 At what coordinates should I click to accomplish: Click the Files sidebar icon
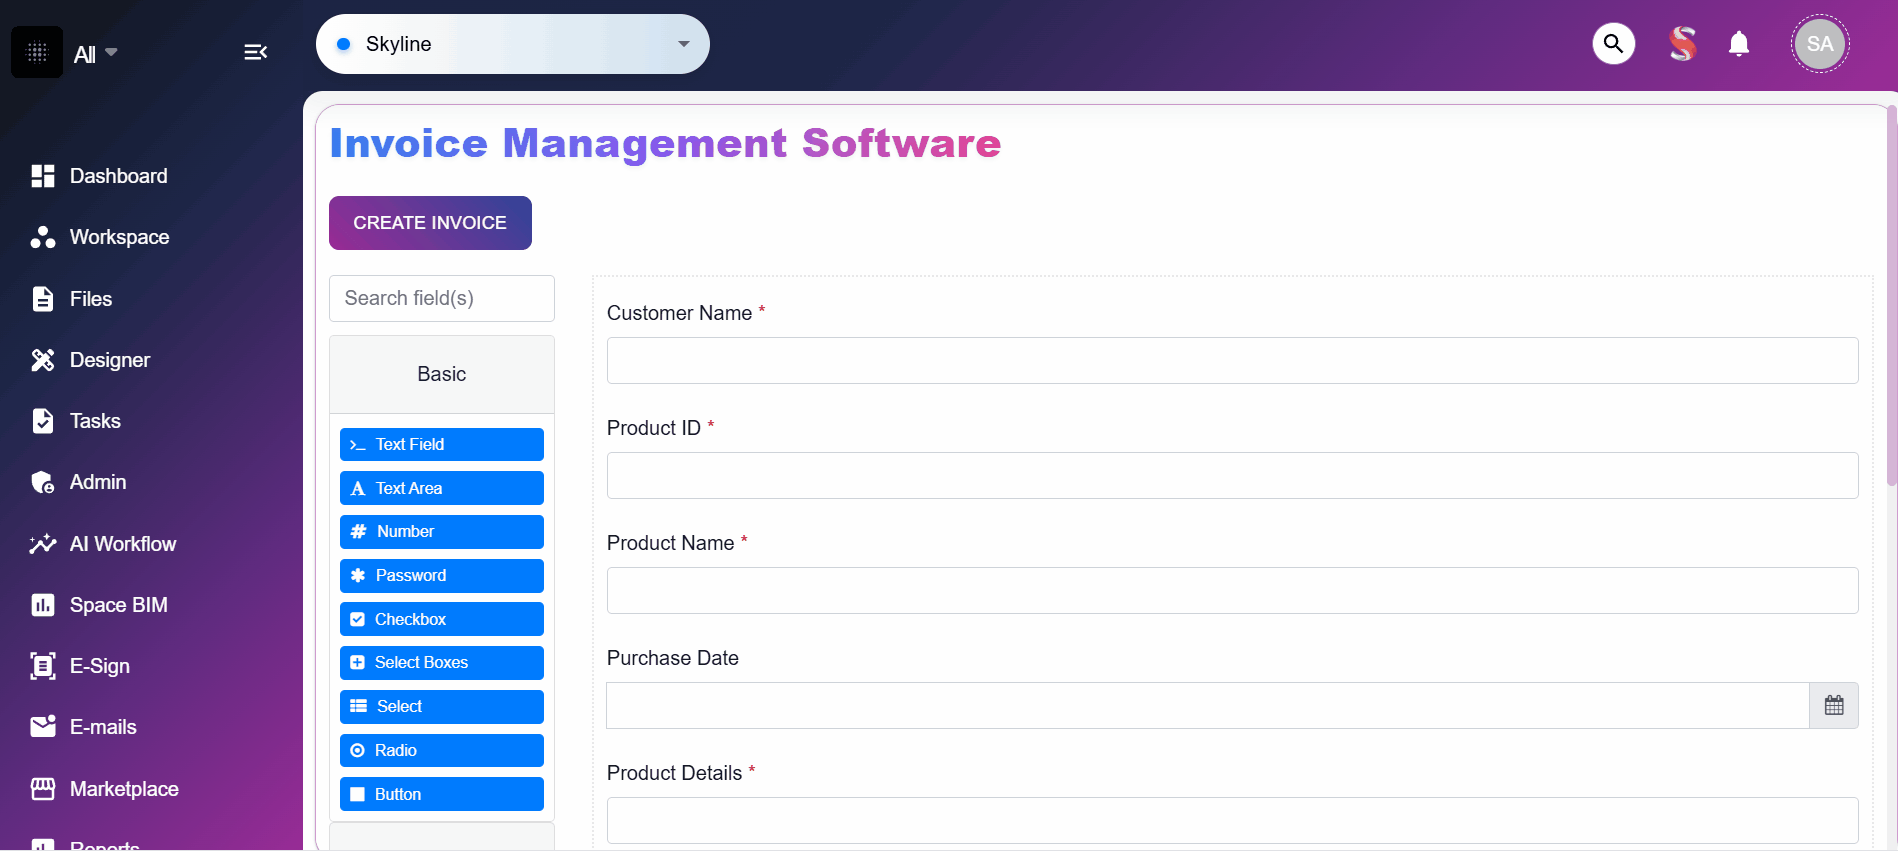pyautogui.click(x=43, y=299)
